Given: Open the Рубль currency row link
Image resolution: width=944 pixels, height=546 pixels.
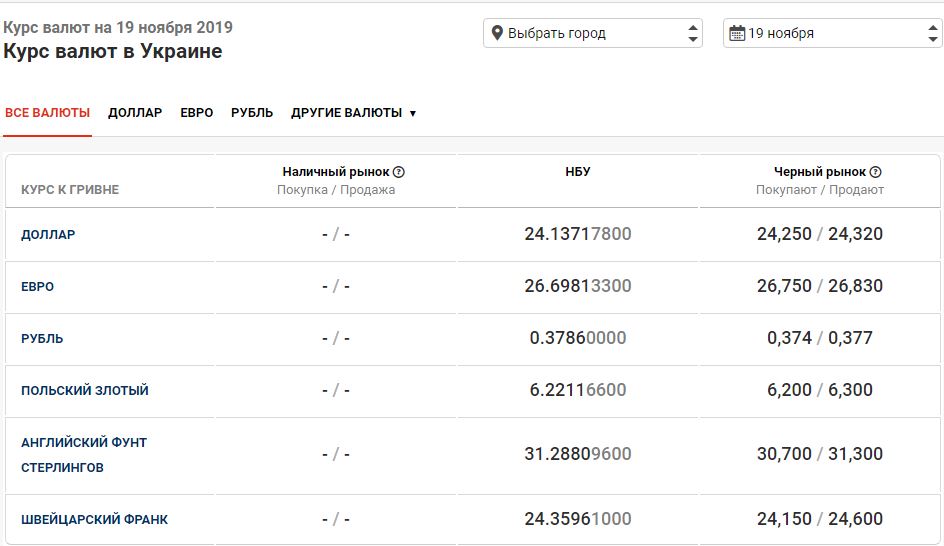Looking at the screenshot, I should (42, 339).
